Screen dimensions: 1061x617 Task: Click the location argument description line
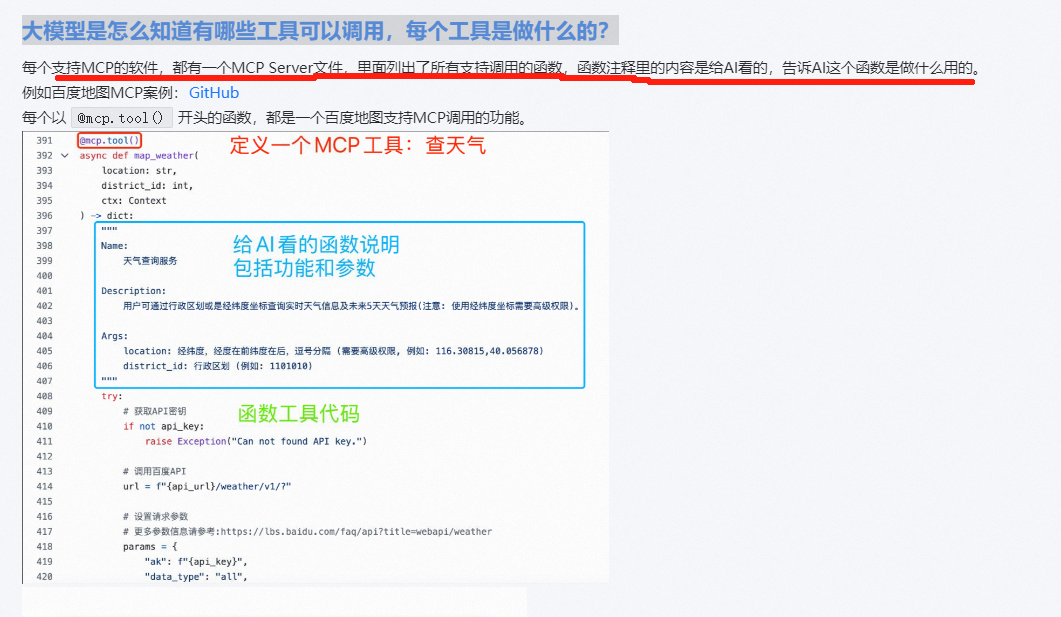tap(334, 351)
